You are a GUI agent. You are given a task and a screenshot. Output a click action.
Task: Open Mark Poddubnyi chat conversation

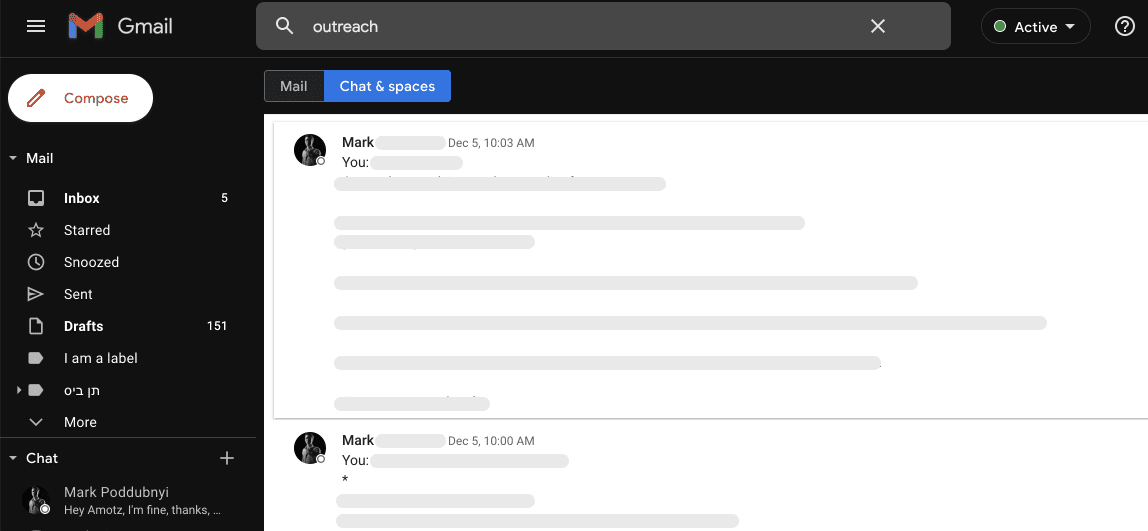130,500
